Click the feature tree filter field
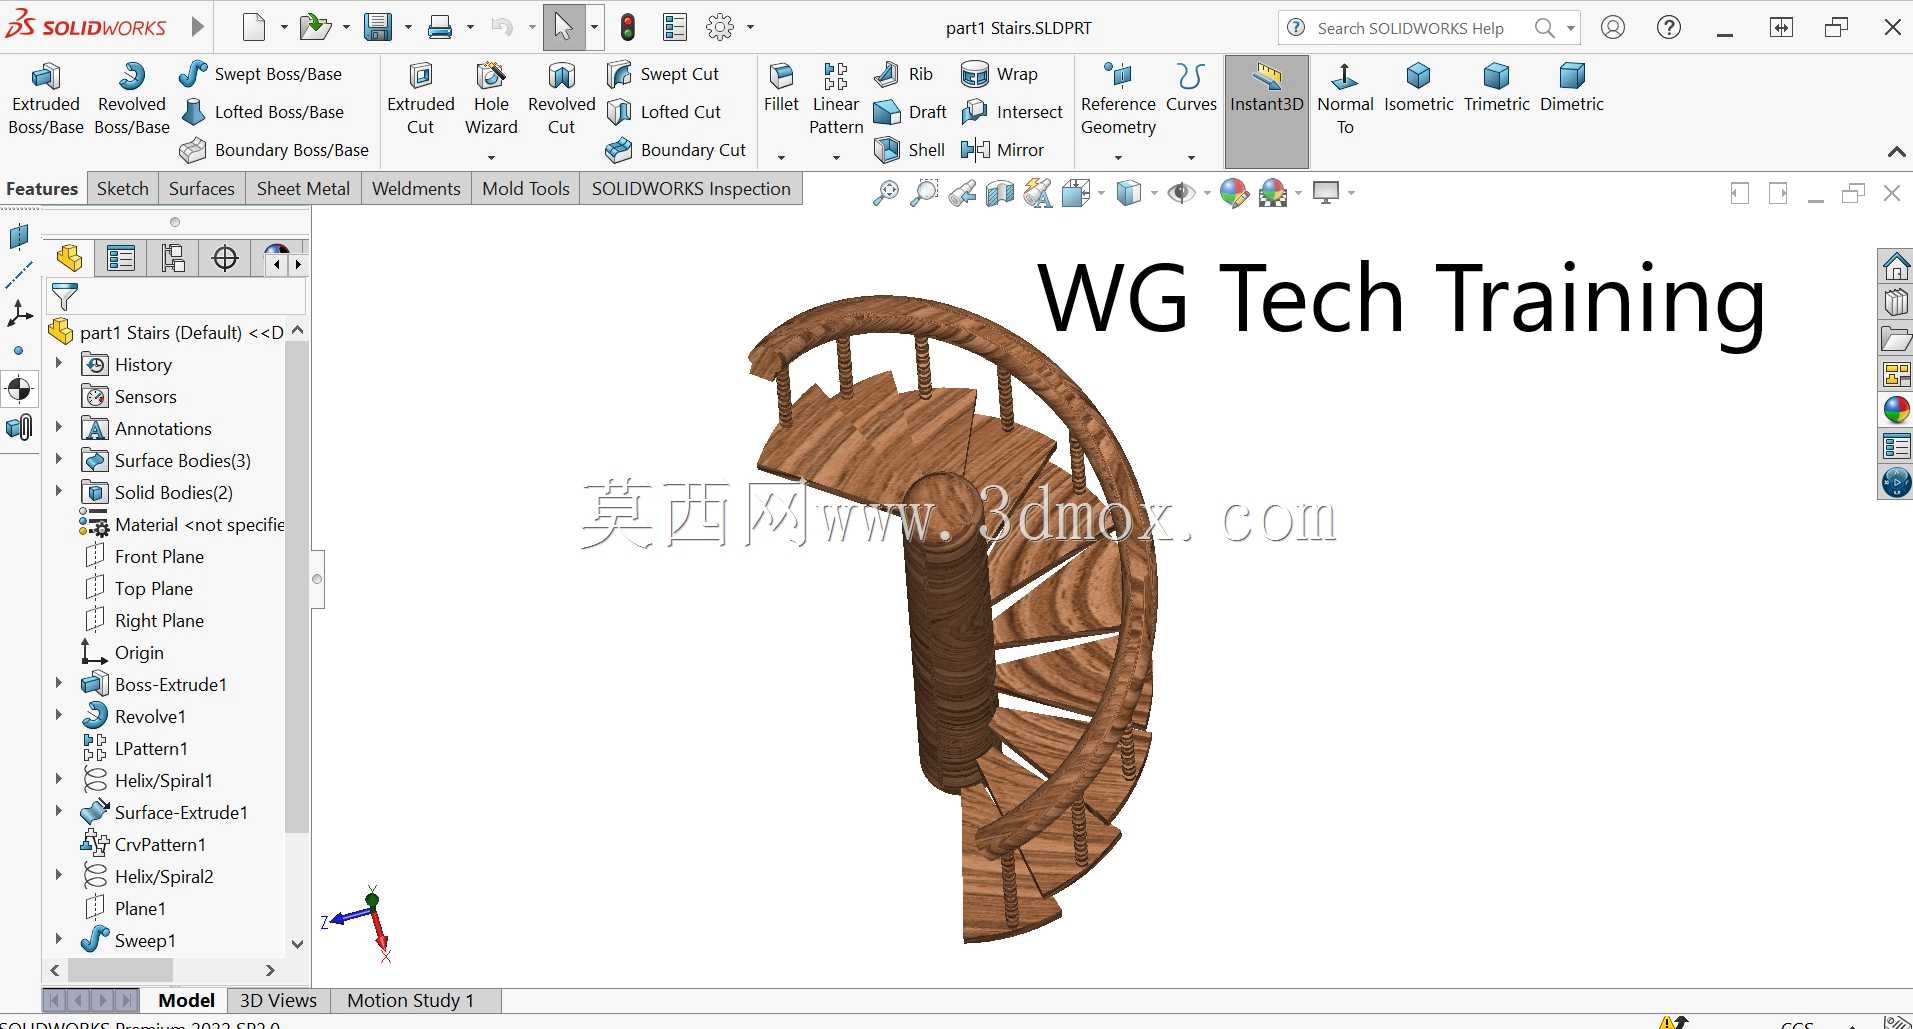The height and width of the screenshot is (1029, 1913). pyautogui.click(x=176, y=297)
